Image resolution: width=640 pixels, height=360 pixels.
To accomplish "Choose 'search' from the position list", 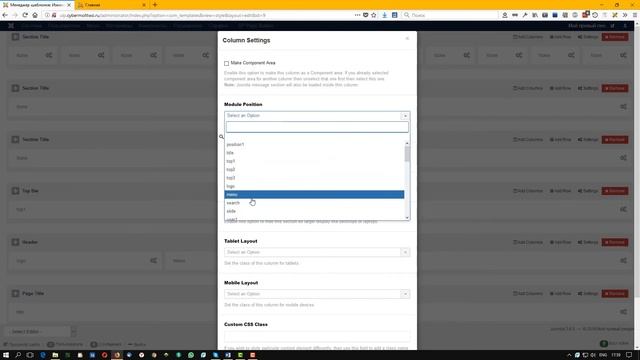I will tap(314, 203).
